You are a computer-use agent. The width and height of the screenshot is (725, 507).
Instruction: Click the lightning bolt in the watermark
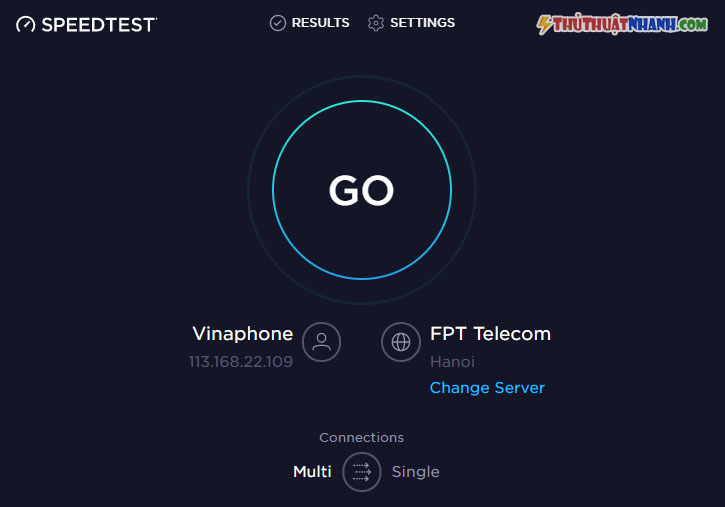point(544,24)
